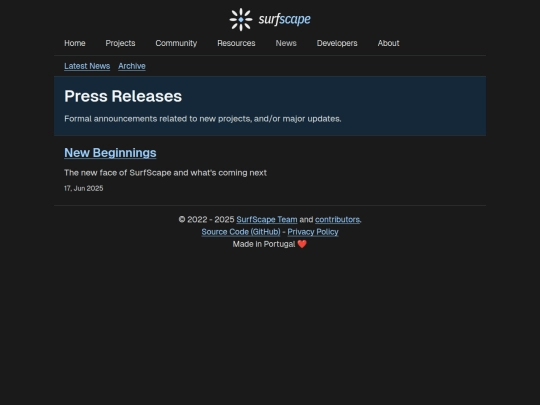
Task: Open Source Code (GitHub) link
Action: 241,232
